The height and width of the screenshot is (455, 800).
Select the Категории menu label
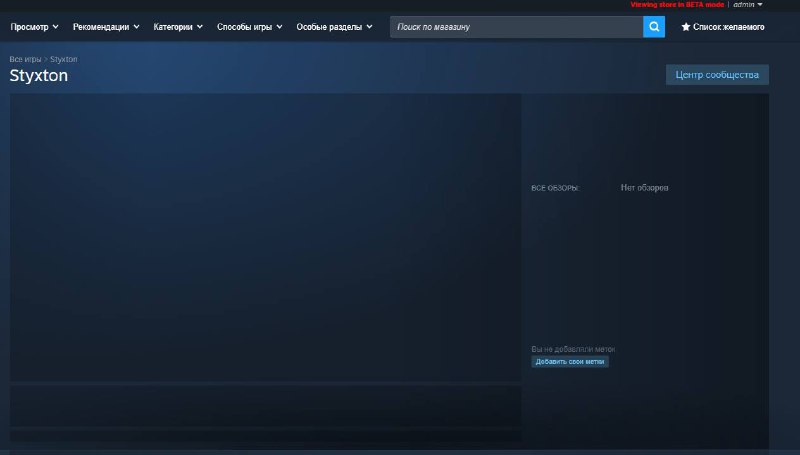(173, 27)
